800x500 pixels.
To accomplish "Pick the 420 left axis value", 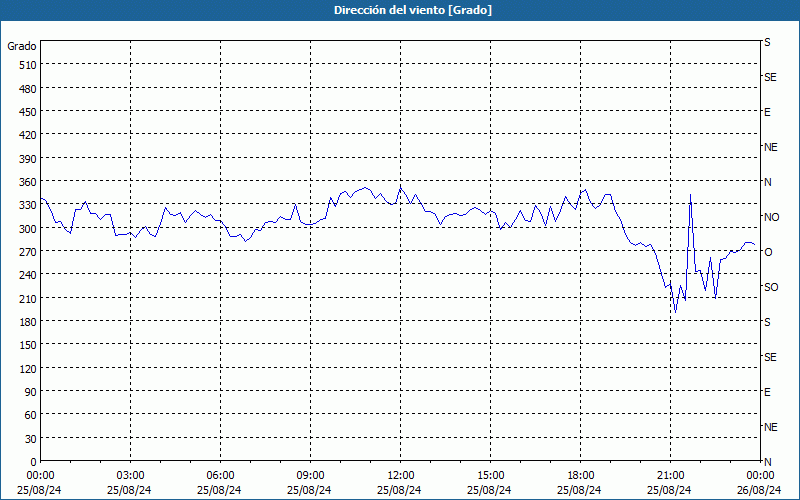I will tap(28, 135).
